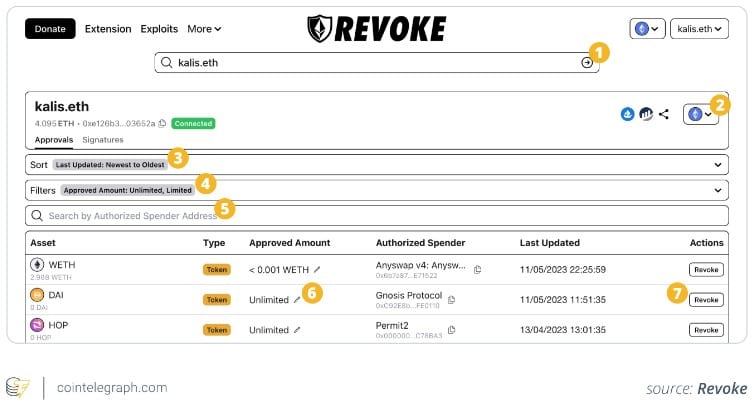Click the Authorized Spender column header

[420, 243]
